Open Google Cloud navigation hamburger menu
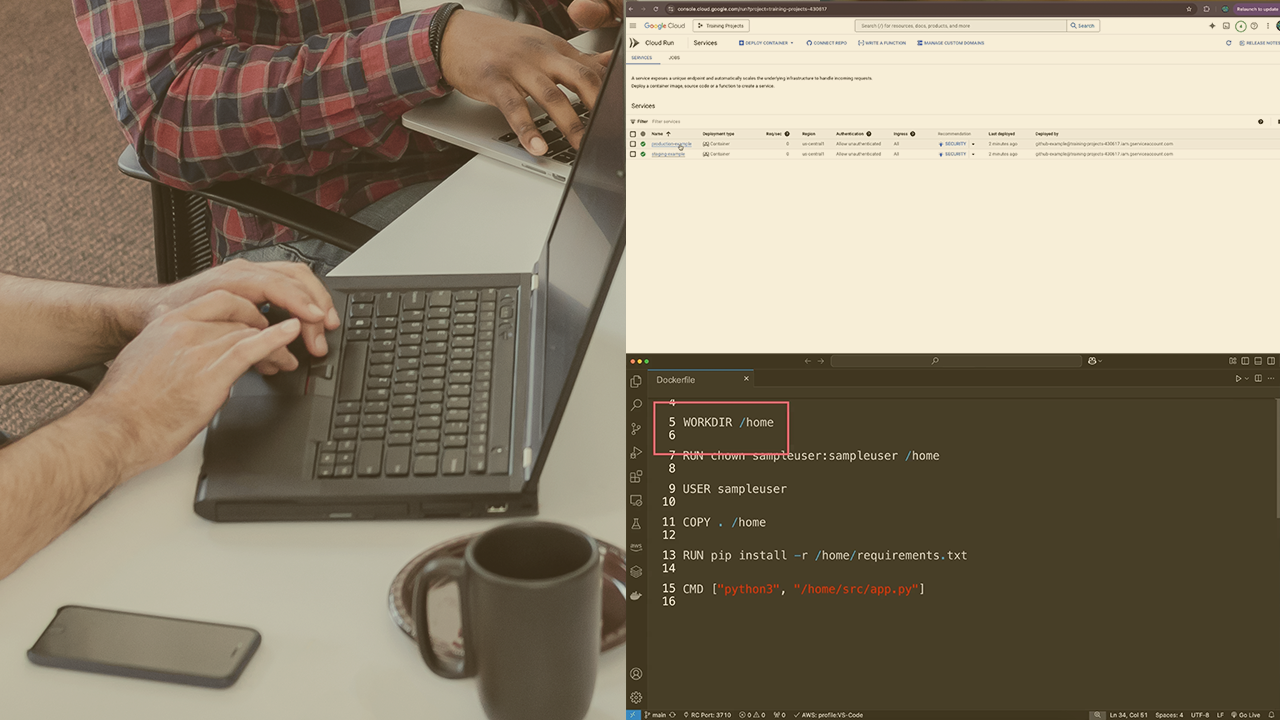The image size is (1280, 720). coord(633,26)
